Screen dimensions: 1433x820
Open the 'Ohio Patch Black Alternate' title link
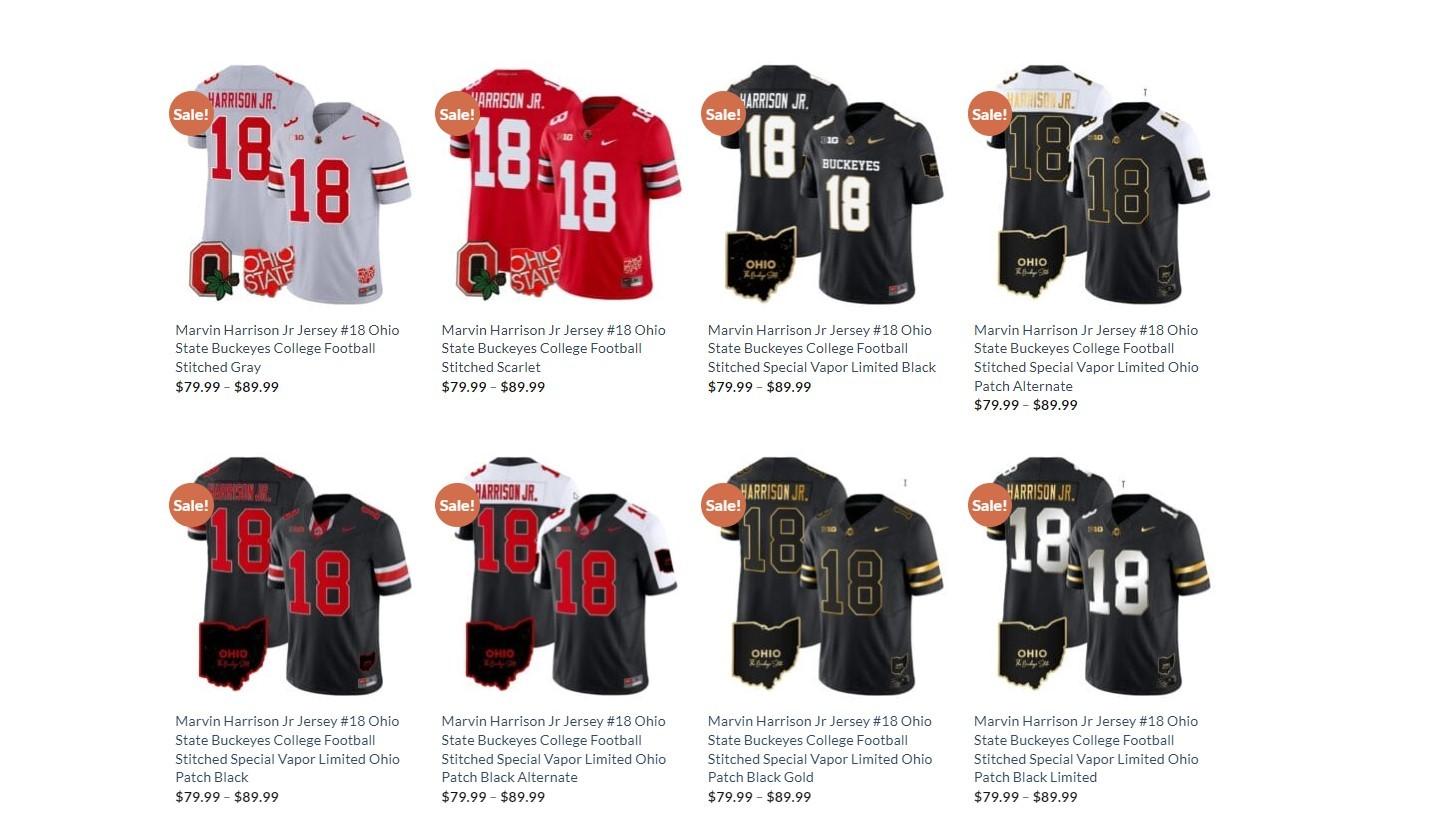553,749
